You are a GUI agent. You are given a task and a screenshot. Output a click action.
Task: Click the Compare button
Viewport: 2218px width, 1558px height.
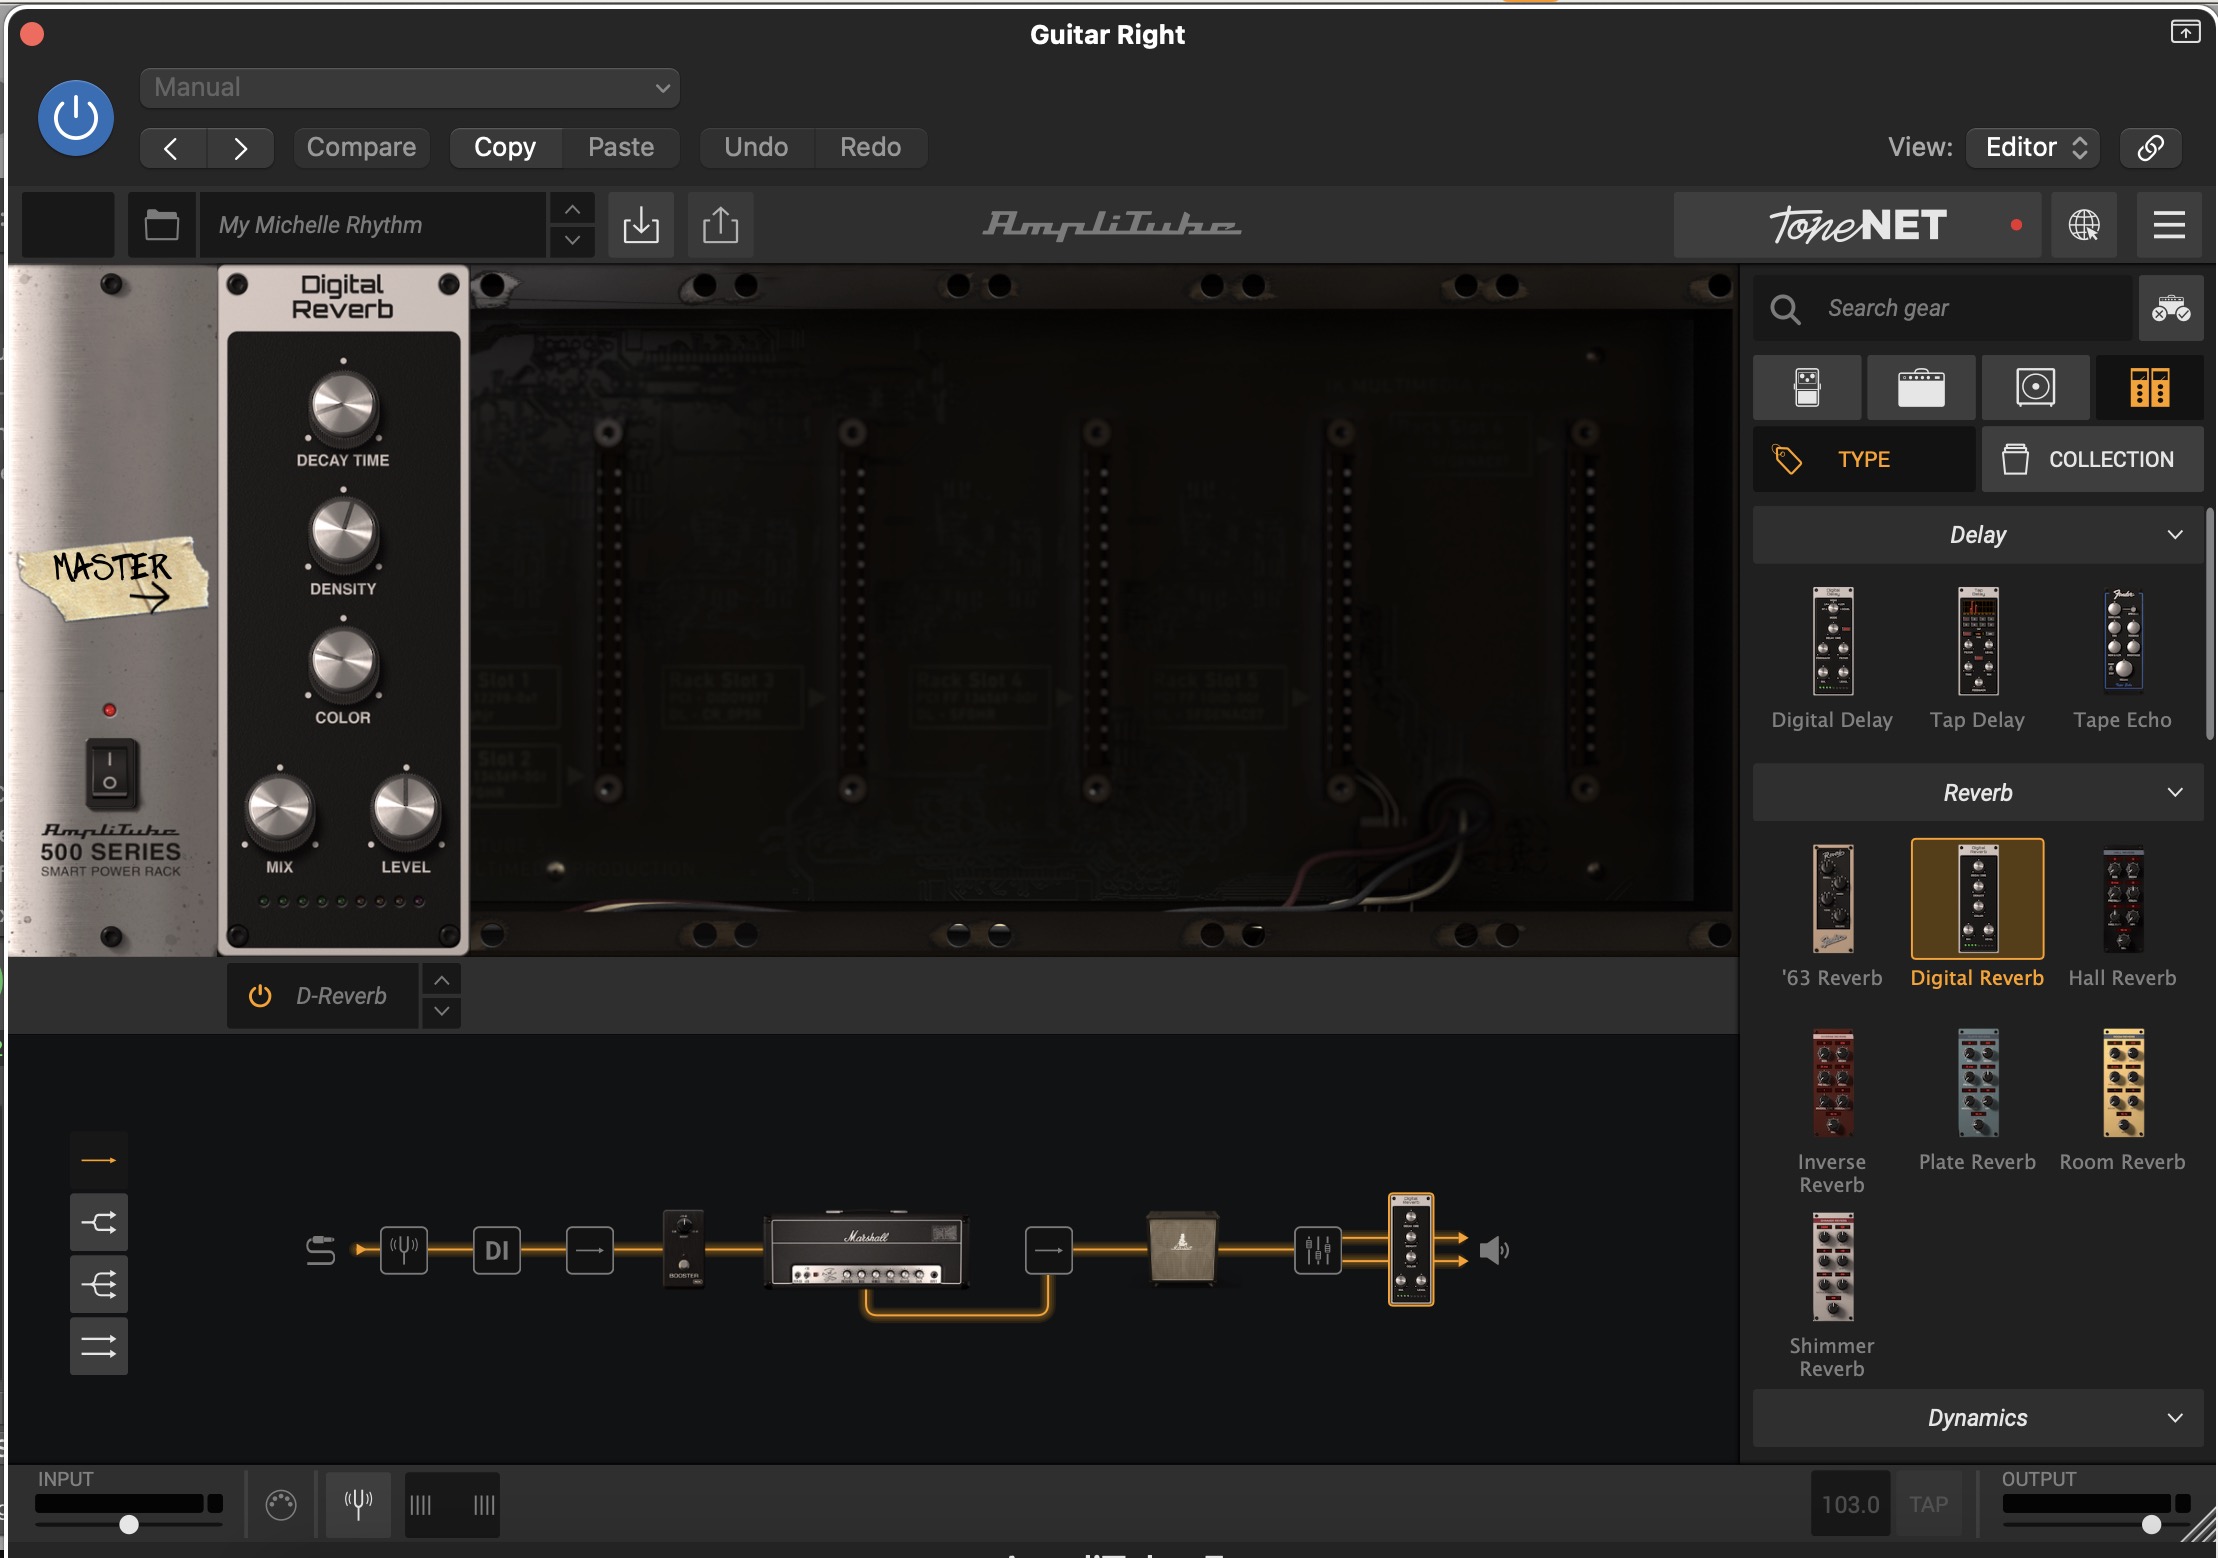361,148
